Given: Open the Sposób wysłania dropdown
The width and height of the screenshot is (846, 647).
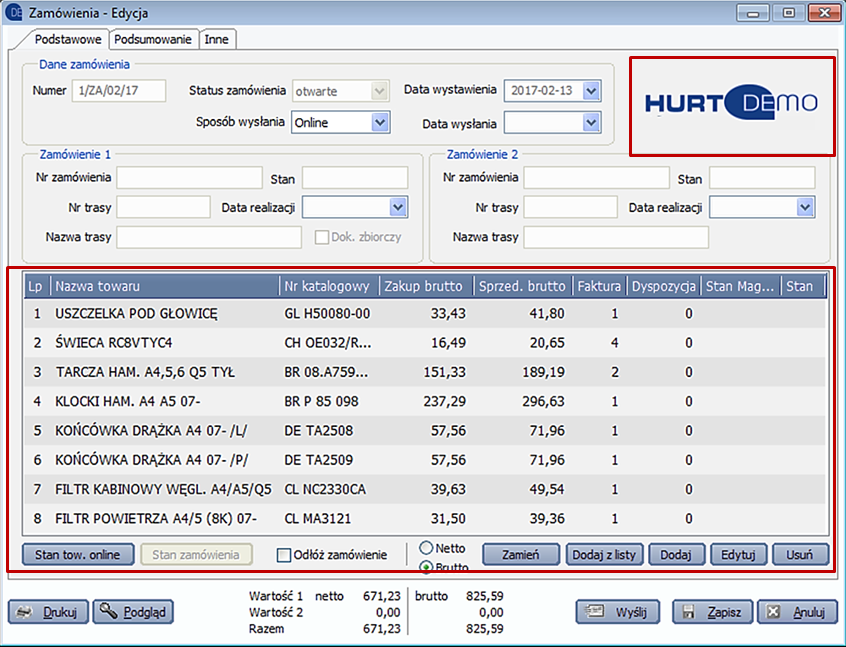Looking at the screenshot, I should 380,122.
